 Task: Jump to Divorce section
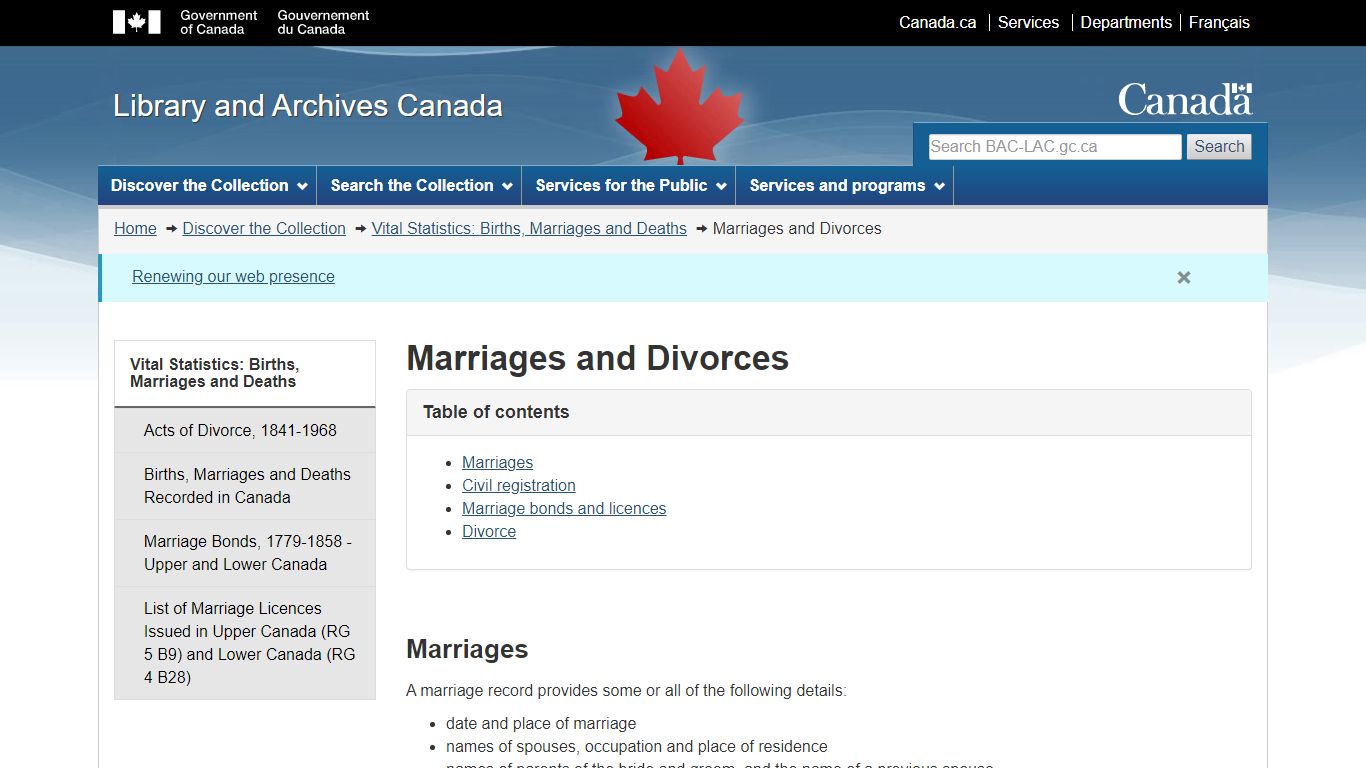pyautogui.click(x=489, y=532)
